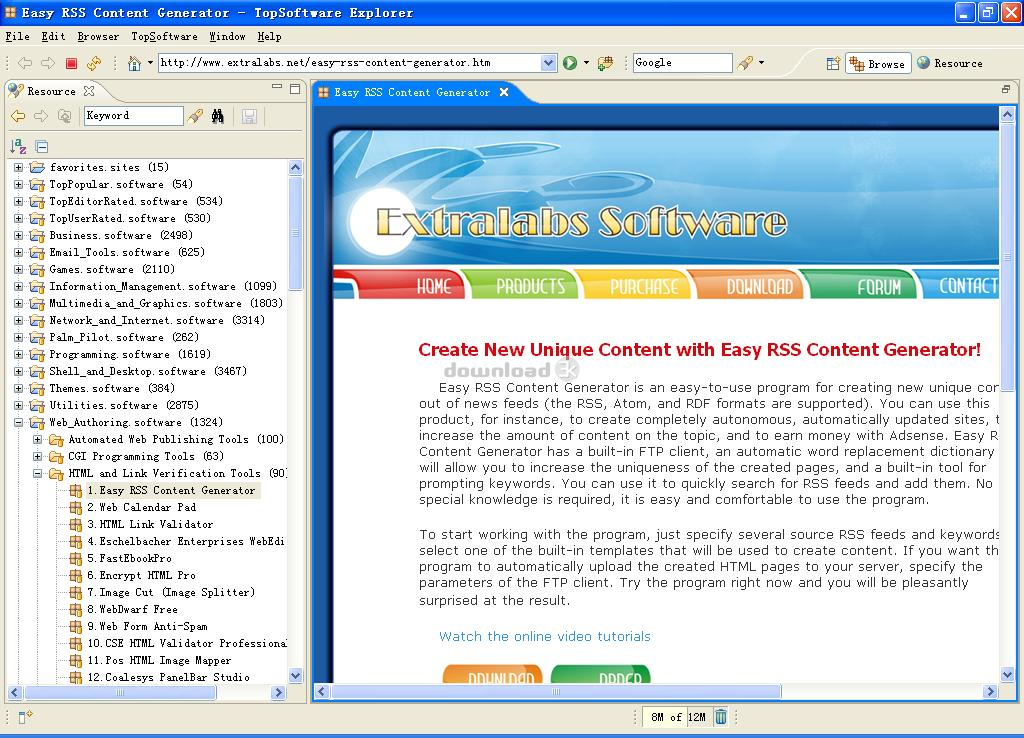Screen dimensions: 1024x738
Task: Click the Resource panel forward arrow
Action: pyautogui.click(x=40, y=116)
